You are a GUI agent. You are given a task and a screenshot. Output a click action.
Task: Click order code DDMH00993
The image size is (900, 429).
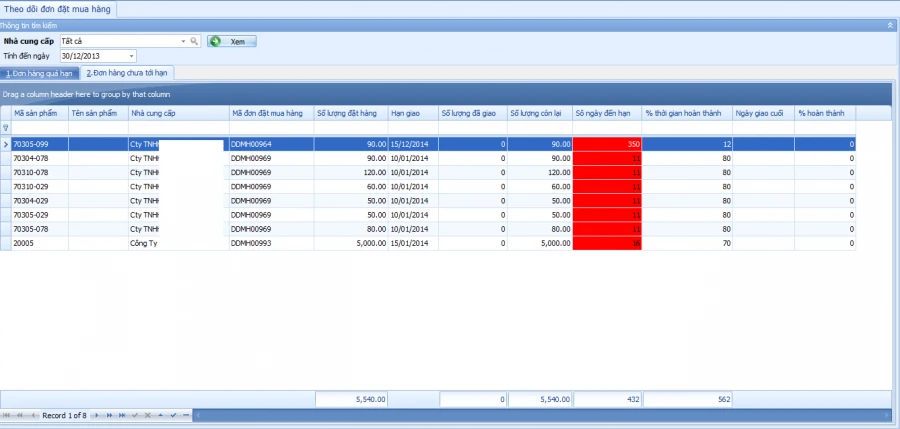(271, 243)
